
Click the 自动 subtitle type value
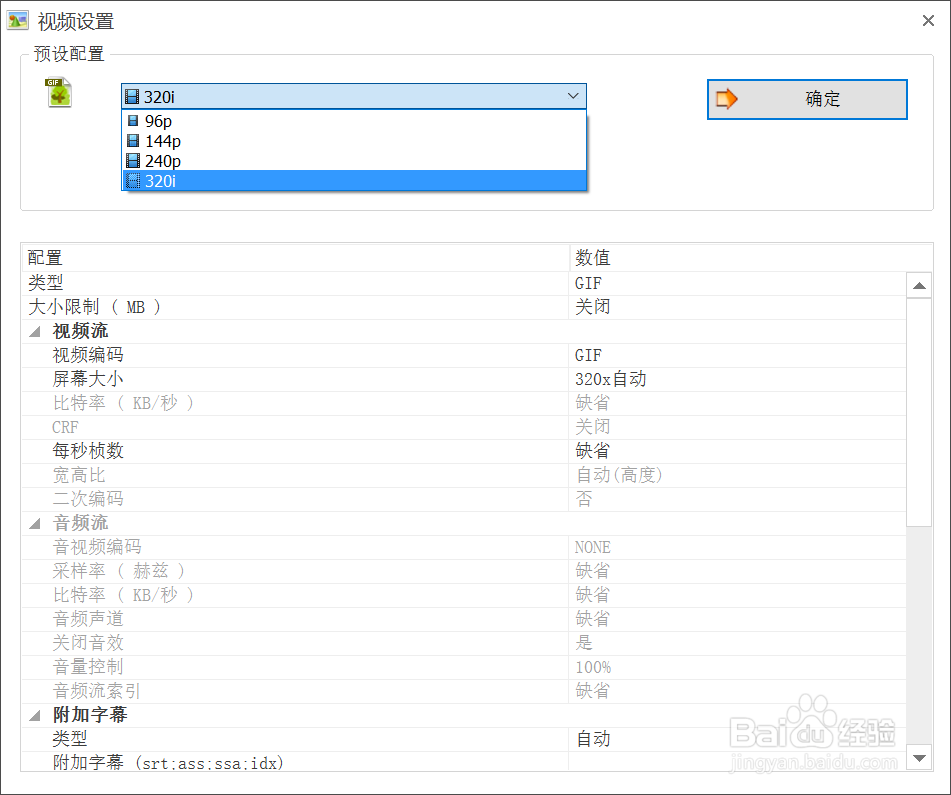593,739
